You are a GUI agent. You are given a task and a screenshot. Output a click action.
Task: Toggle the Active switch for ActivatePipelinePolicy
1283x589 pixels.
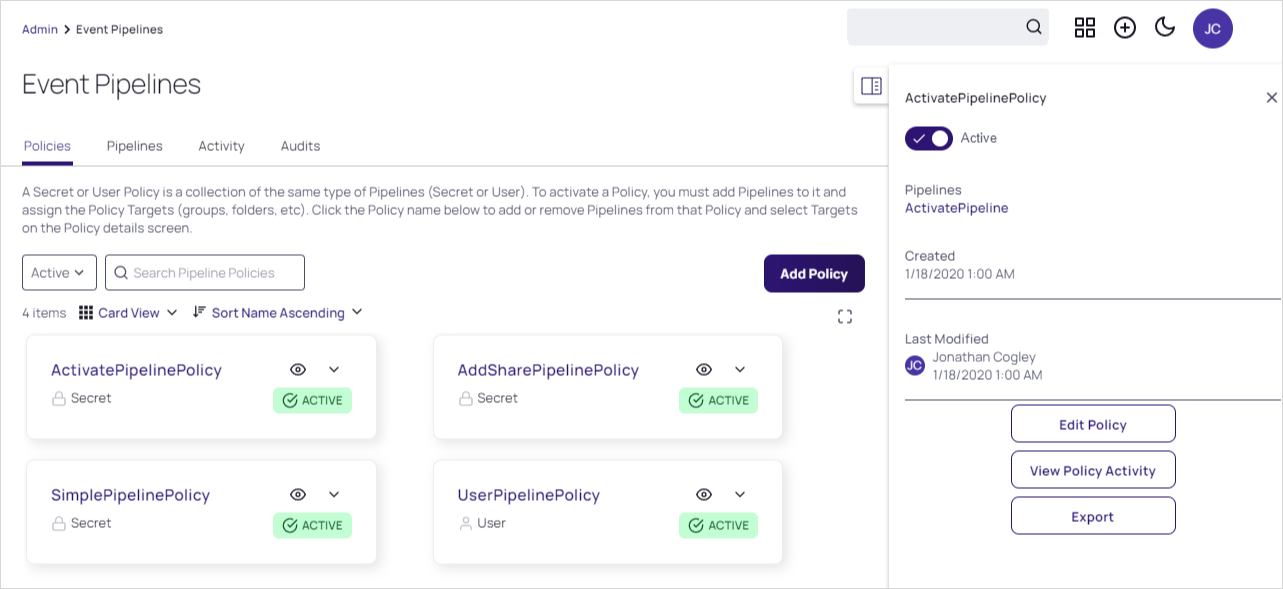click(x=928, y=138)
